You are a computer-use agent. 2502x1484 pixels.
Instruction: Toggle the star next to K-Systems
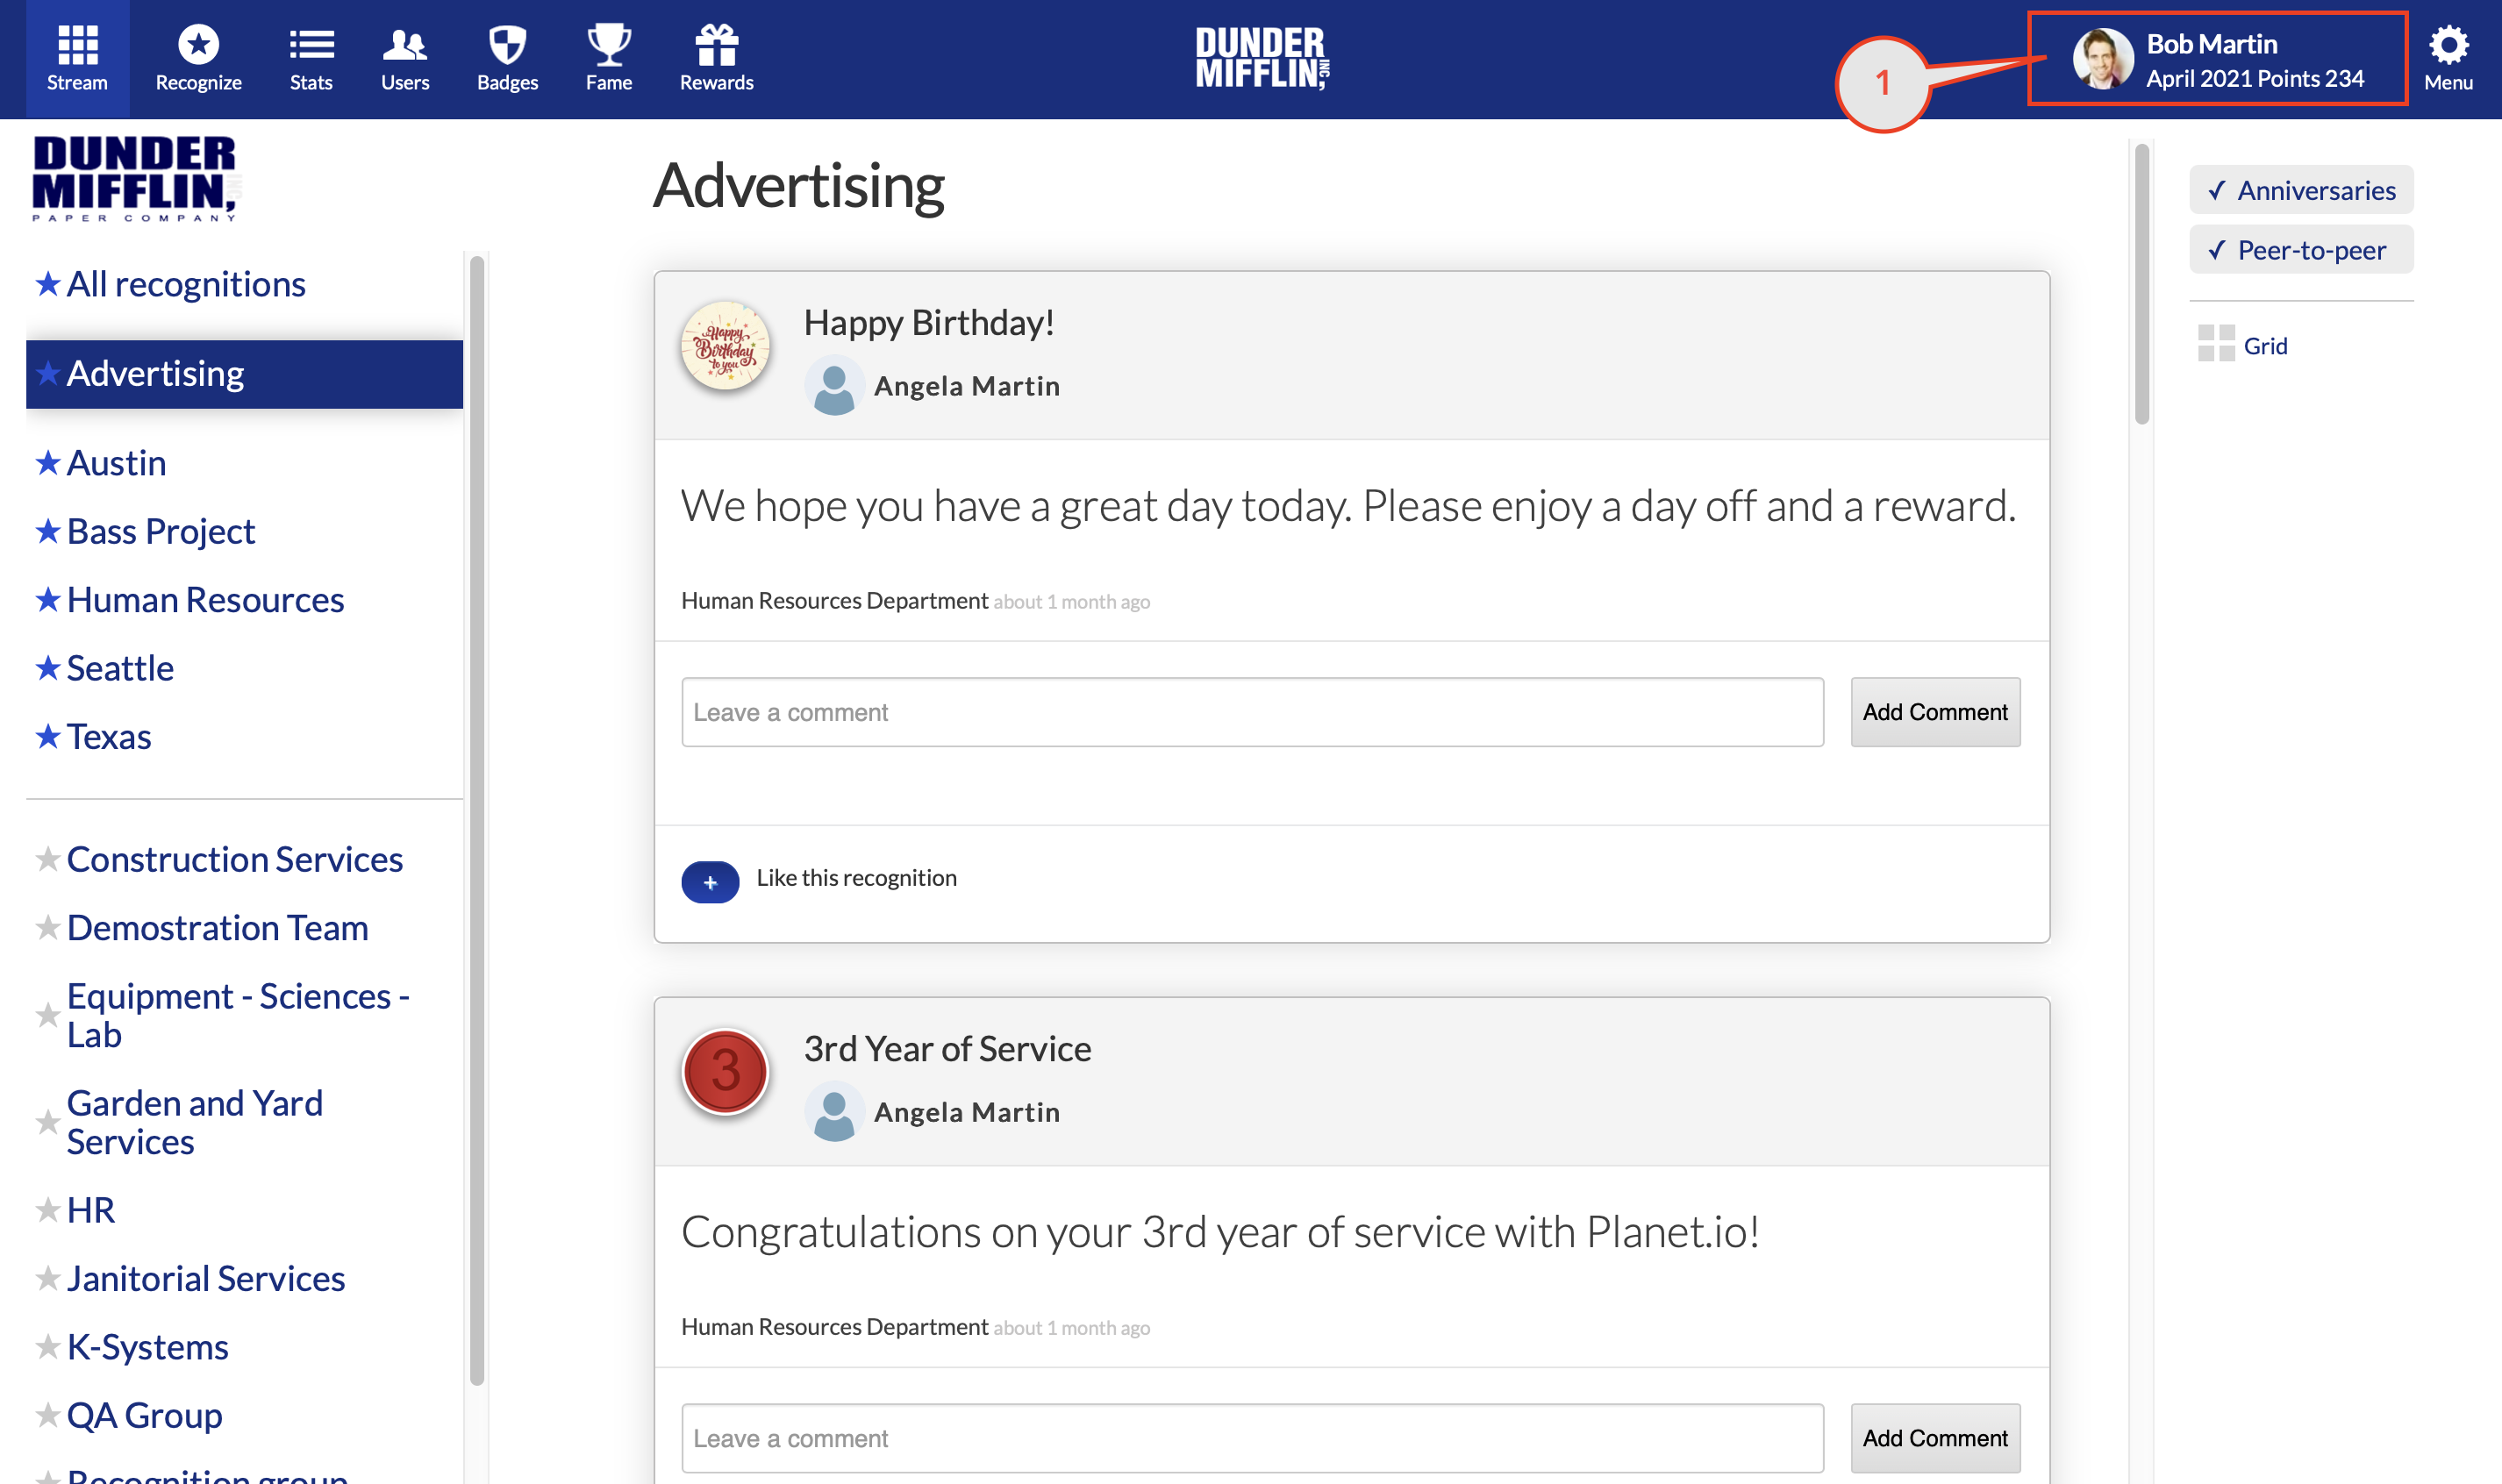pyautogui.click(x=47, y=1347)
